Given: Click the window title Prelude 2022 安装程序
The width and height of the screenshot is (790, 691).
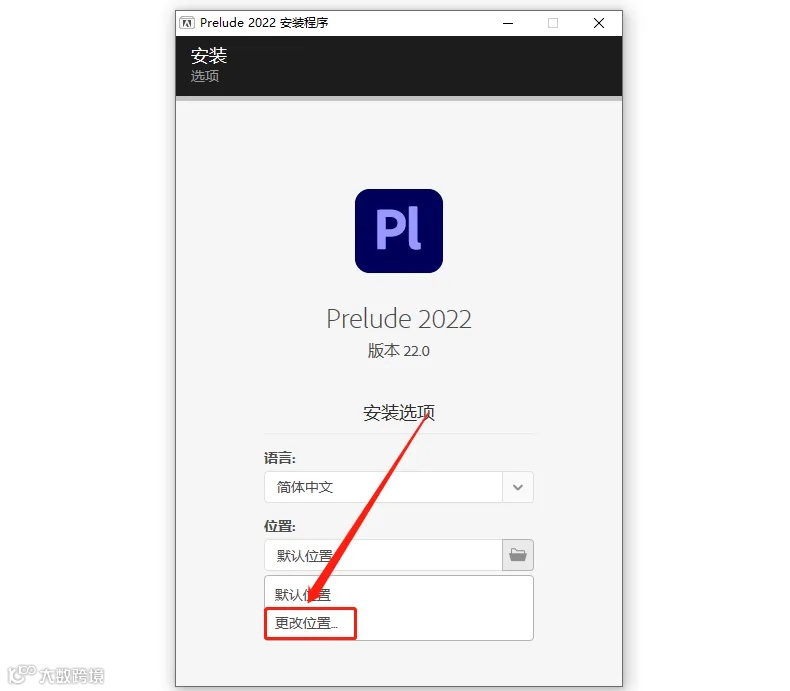Looking at the screenshot, I should 264,23.
